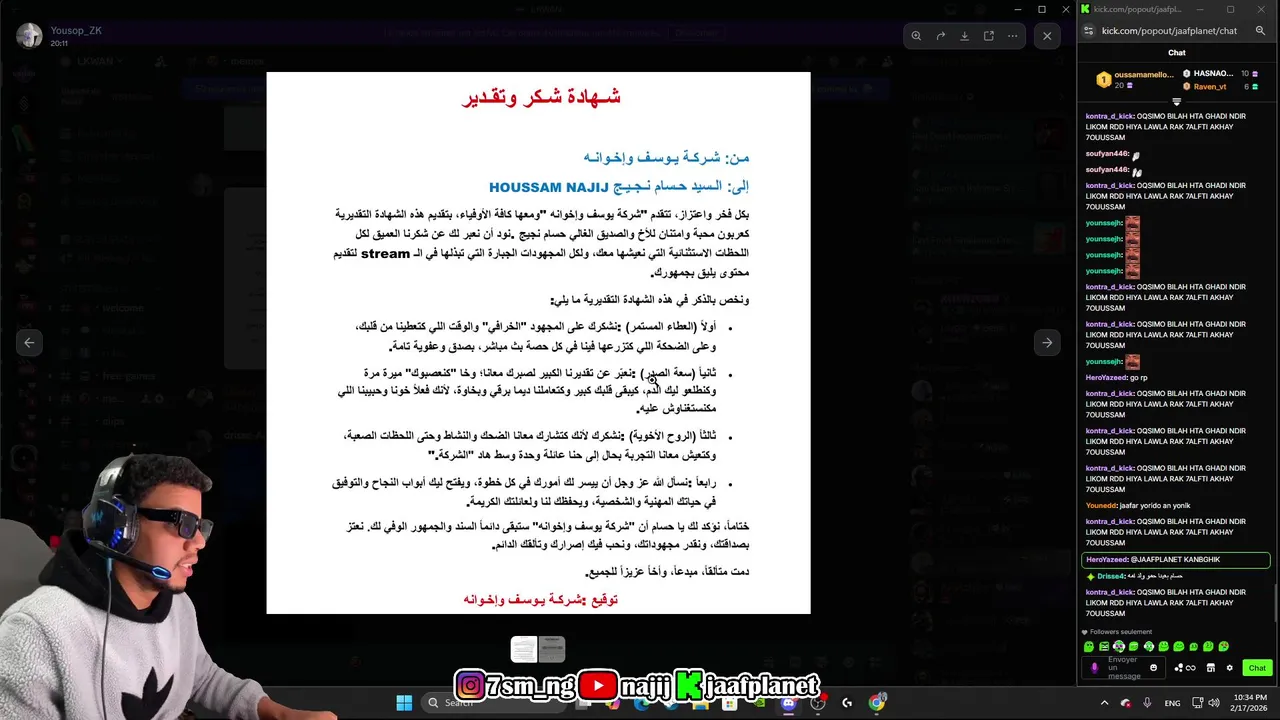Click username Younedd in chat

pos(1101,506)
